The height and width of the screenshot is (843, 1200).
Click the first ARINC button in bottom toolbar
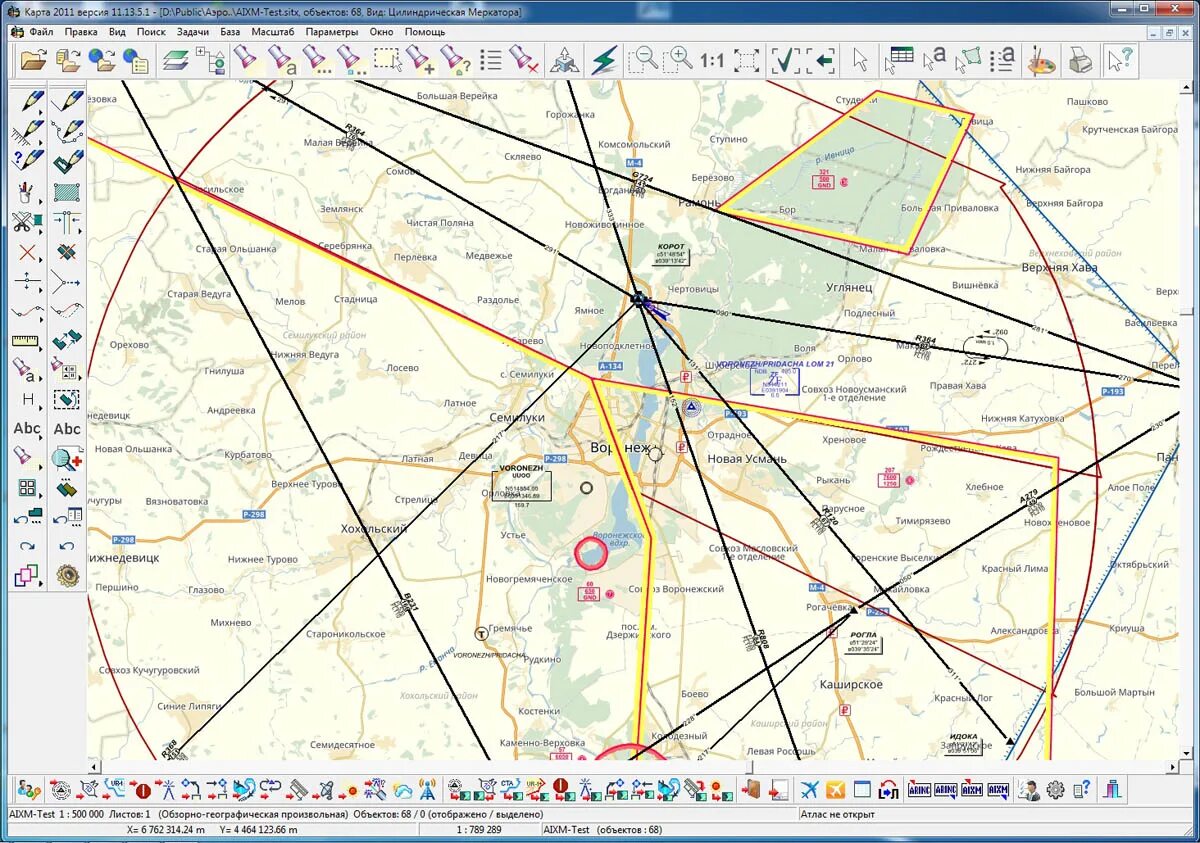919,790
